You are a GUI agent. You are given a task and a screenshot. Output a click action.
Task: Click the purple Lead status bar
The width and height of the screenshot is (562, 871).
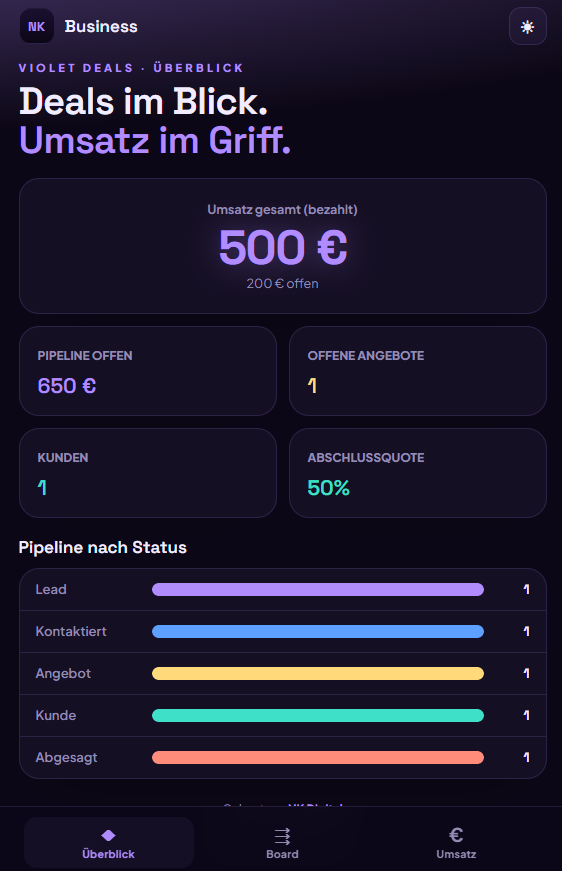(318, 589)
